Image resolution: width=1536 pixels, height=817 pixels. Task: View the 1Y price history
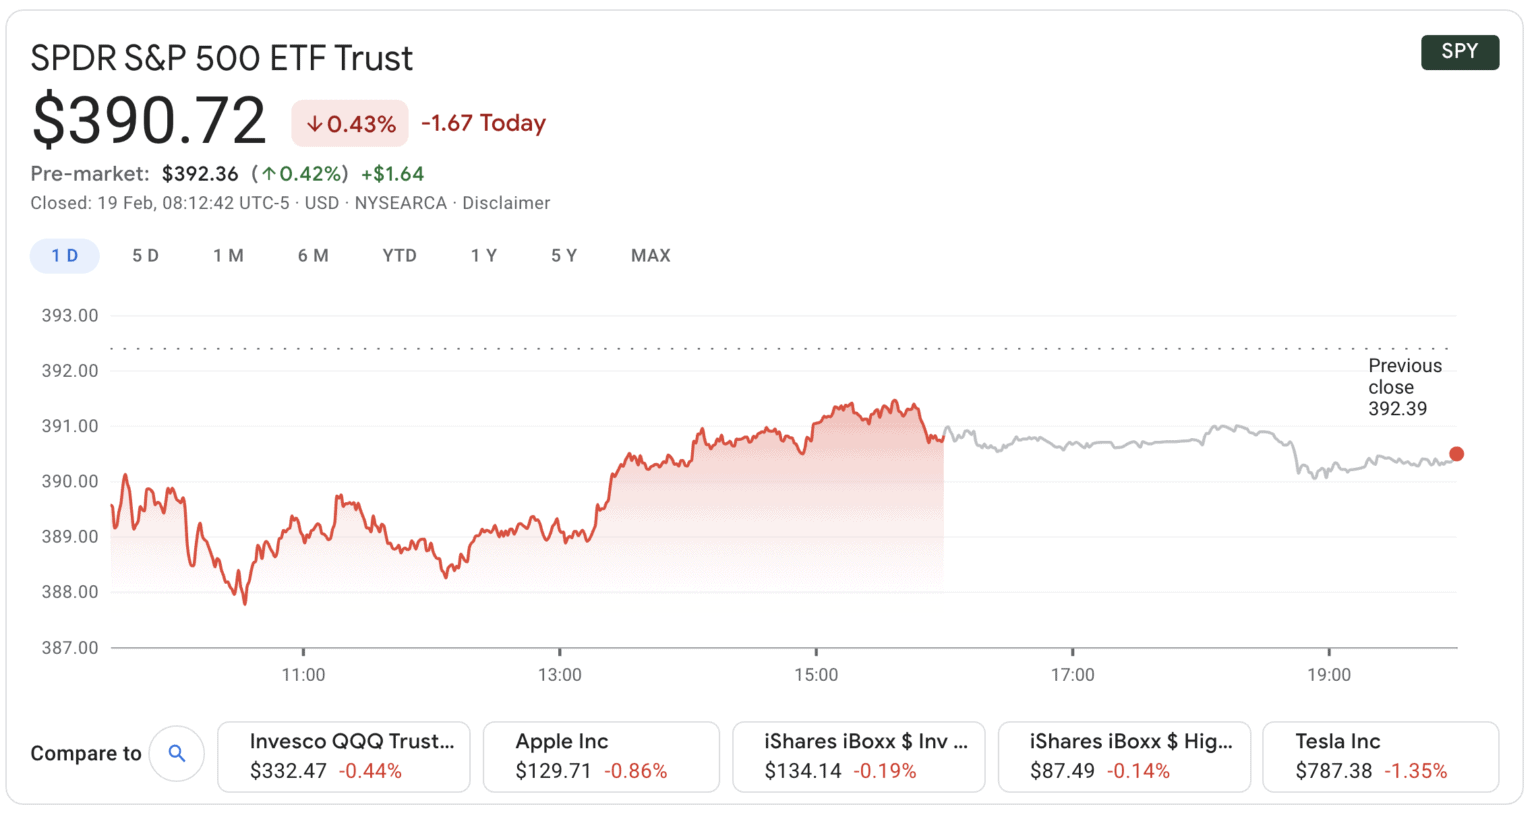(484, 255)
